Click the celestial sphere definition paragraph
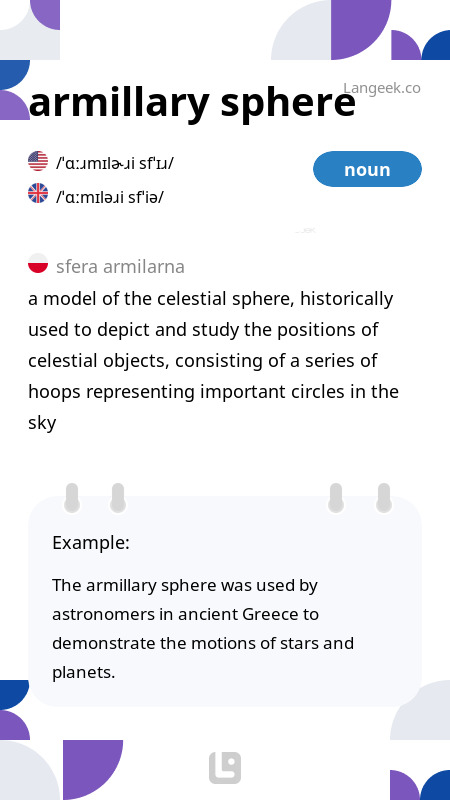The image size is (450, 800). tap(213, 360)
